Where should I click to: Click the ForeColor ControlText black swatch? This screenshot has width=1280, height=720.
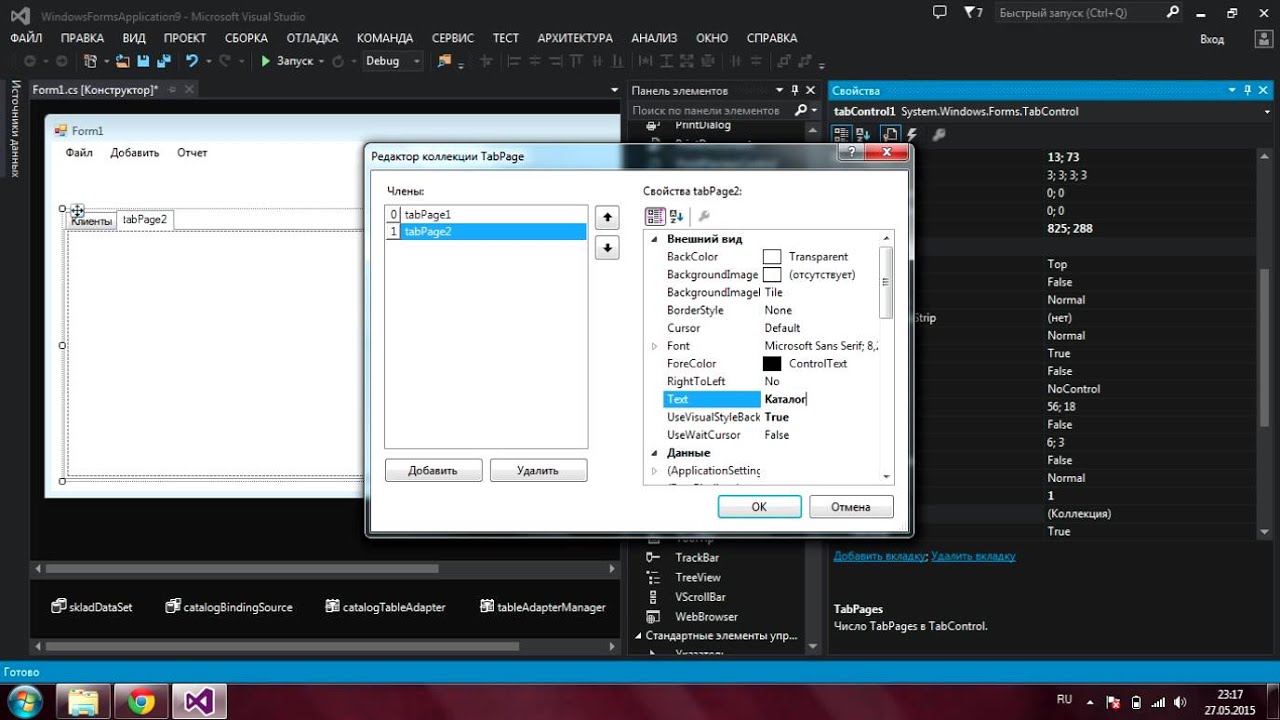[x=772, y=364]
